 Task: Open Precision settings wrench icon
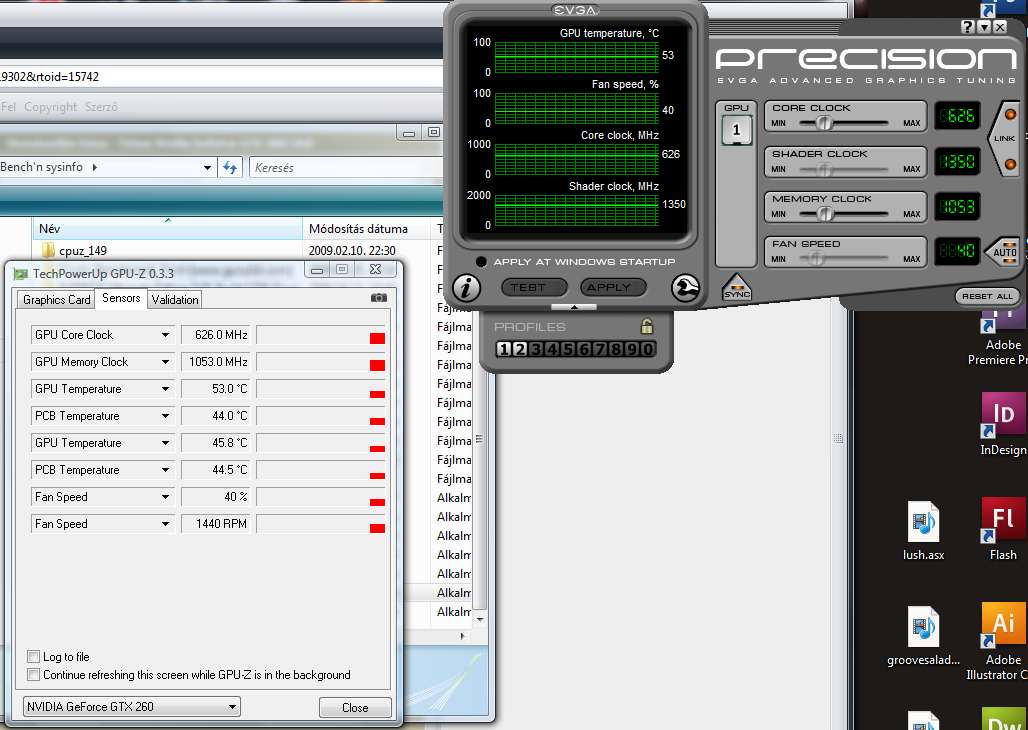(x=685, y=287)
